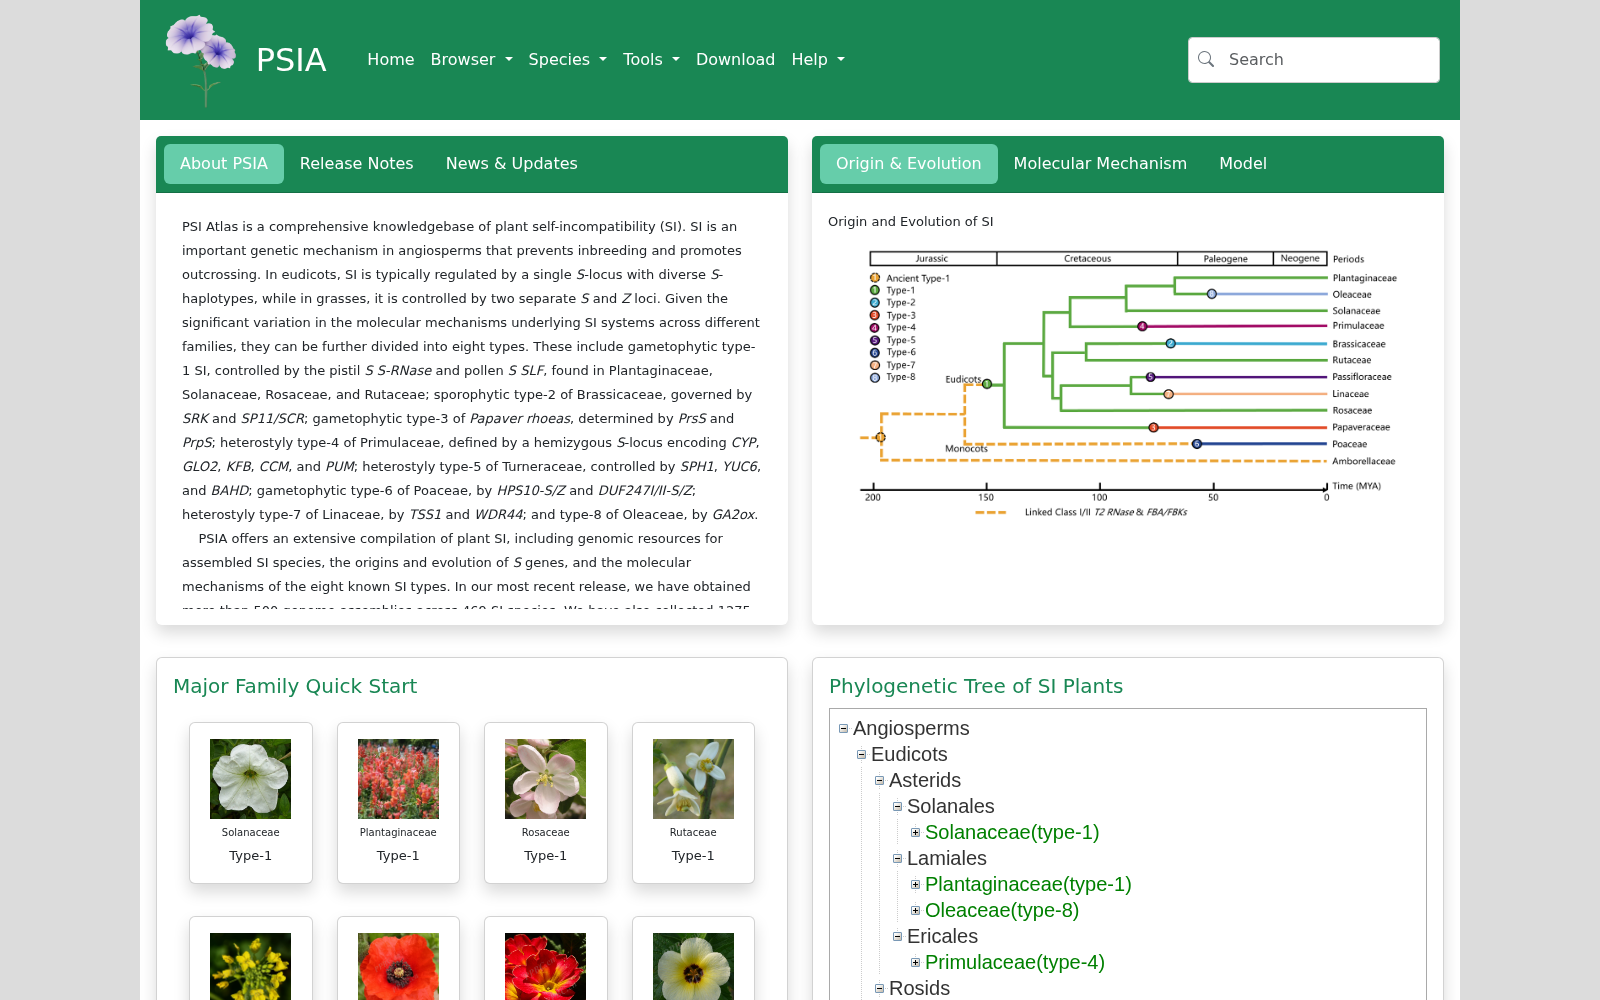Image resolution: width=1600 pixels, height=1000 pixels.
Task: Click the PSIA site title
Action: pos(291,60)
